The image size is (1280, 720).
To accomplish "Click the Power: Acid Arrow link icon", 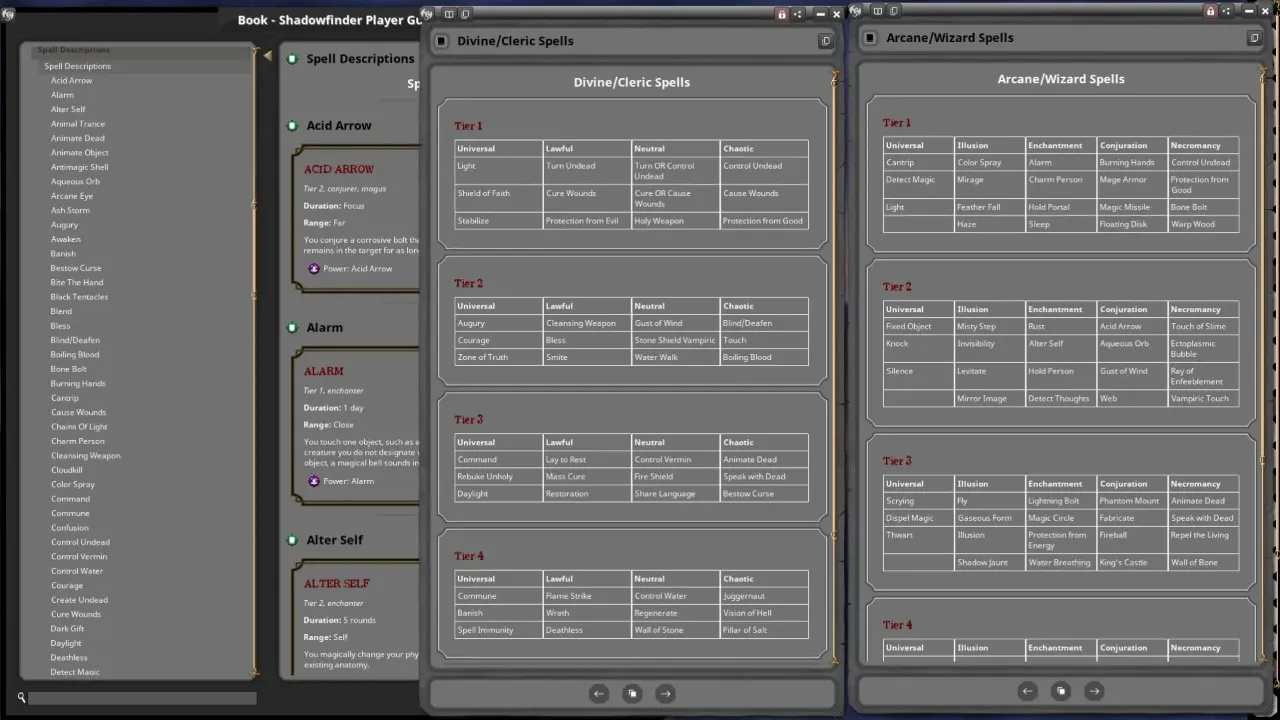I will point(314,268).
